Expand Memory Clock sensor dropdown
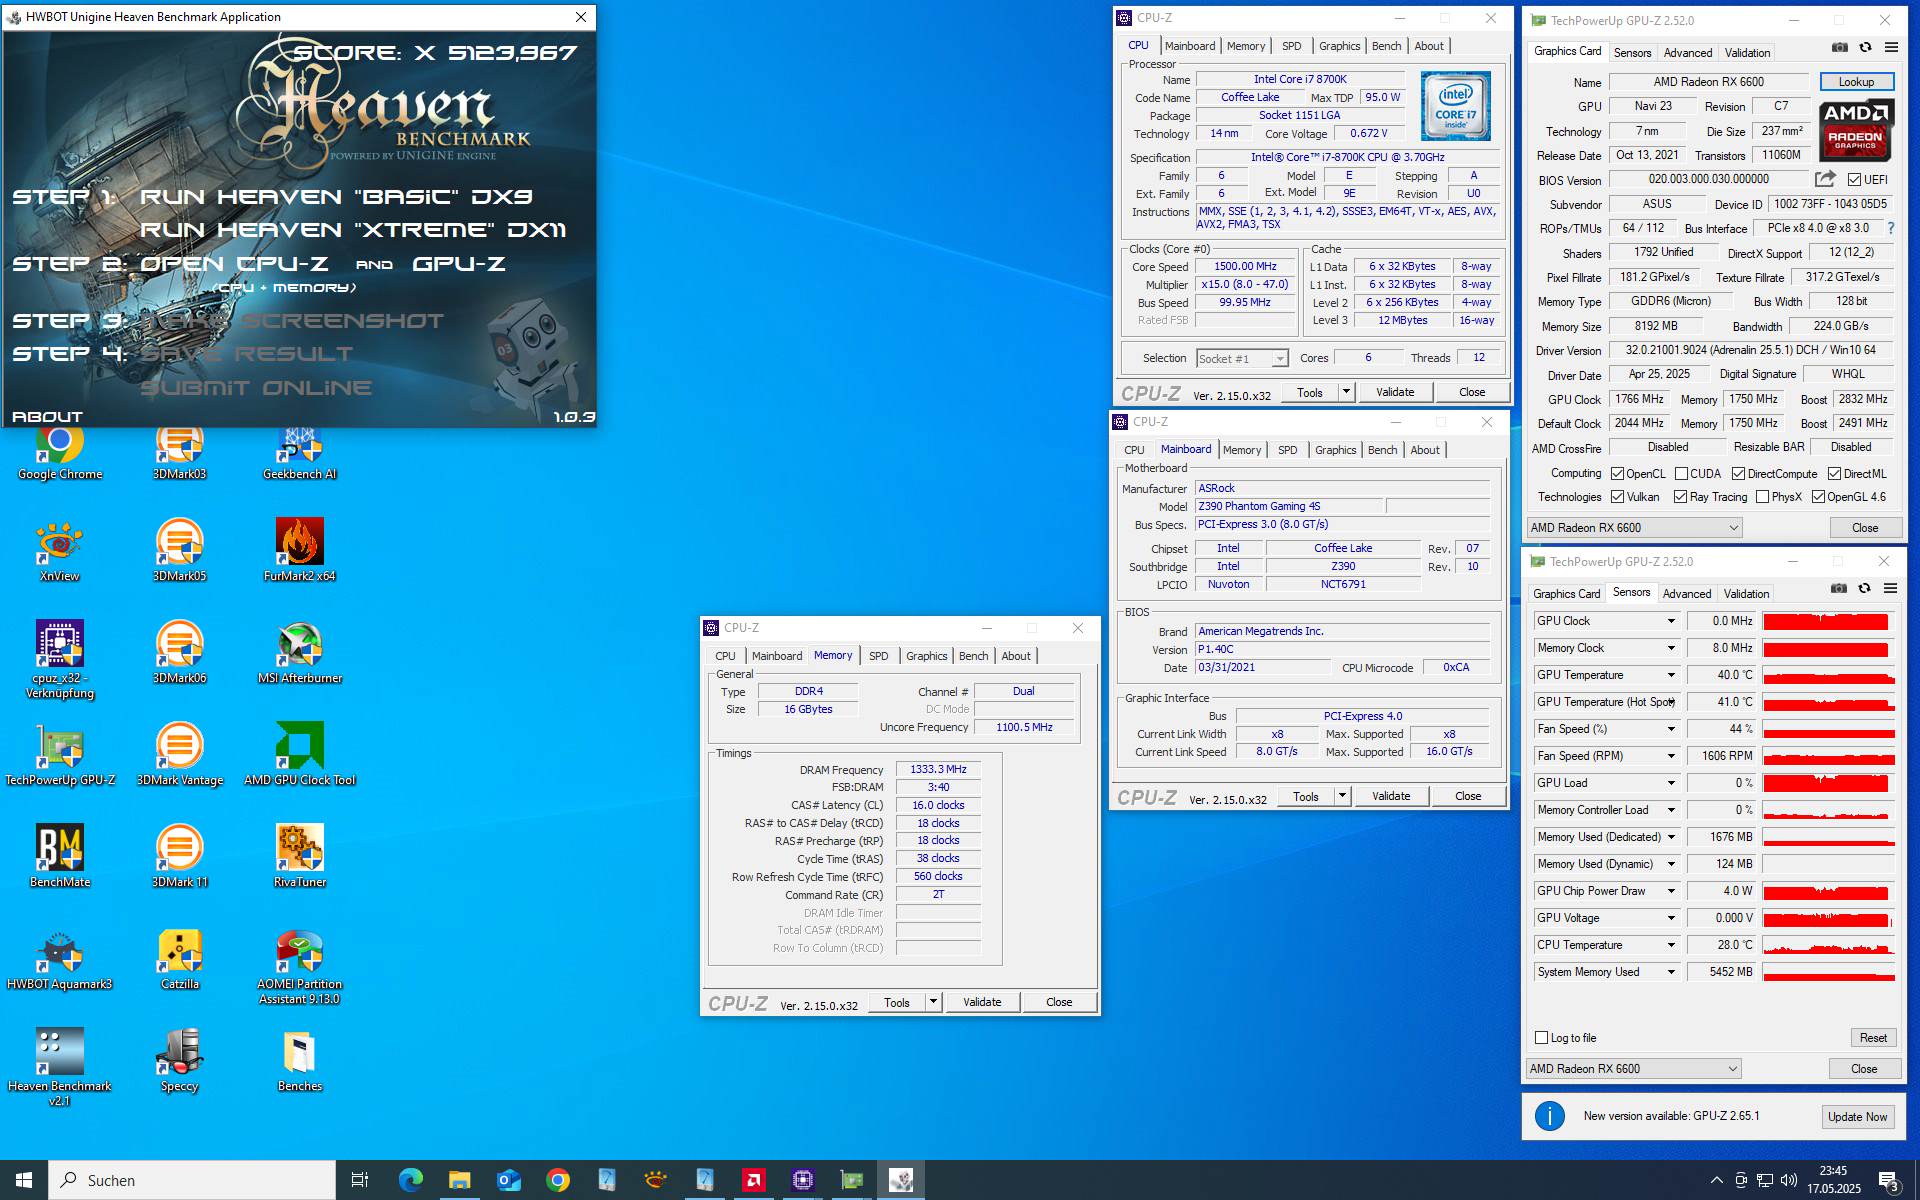The image size is (1920, 1200). pos(1670,648)
